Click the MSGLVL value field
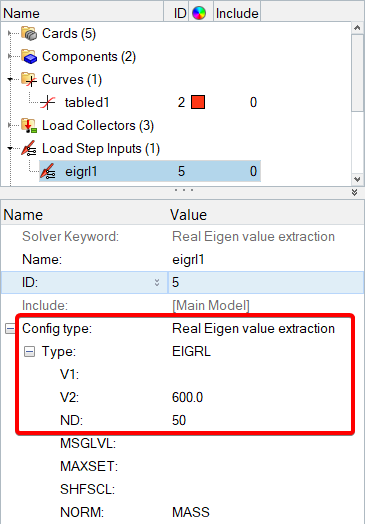 coord(266,443)
